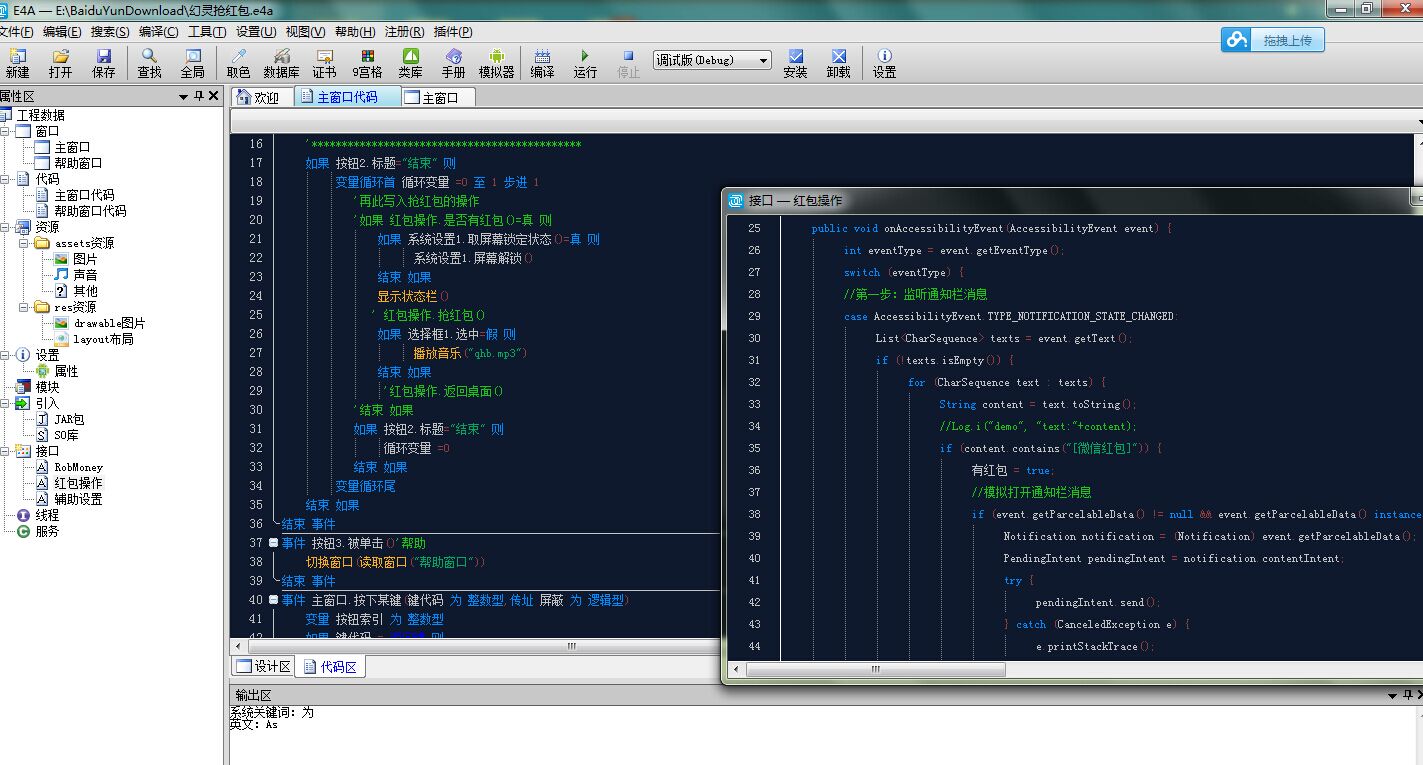The image size is (1423, 765).
Task: Switch to the 欢迎 tab
Action: point(263,97)
